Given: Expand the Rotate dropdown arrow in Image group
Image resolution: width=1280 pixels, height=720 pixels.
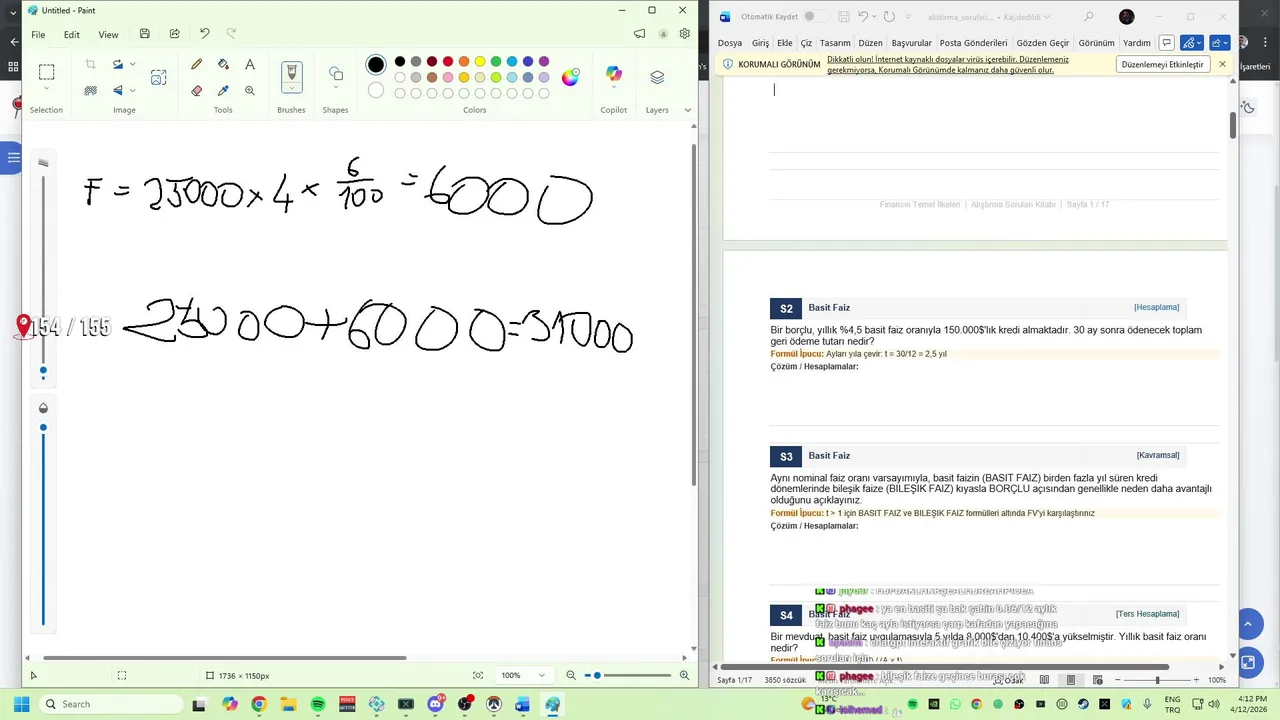Looking at the screenshot, I should click(132, 65).
